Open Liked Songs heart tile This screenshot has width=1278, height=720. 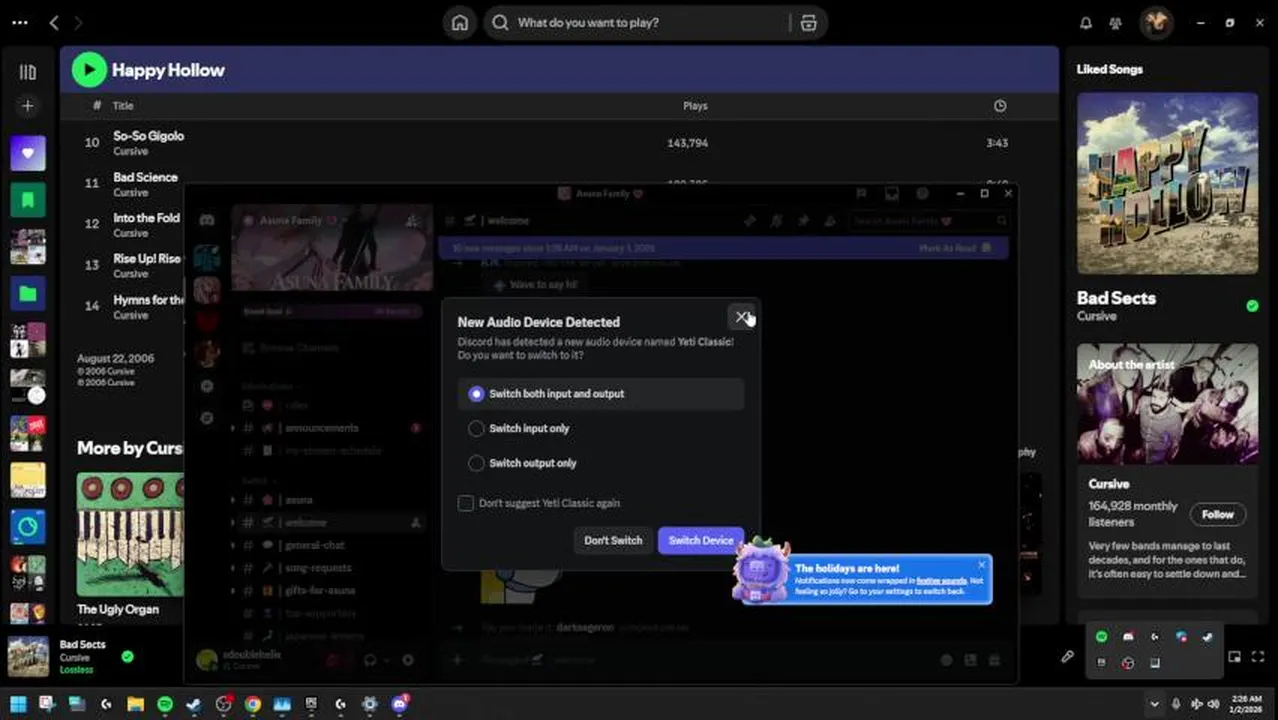pyautogui.click(x=28, y=153)
